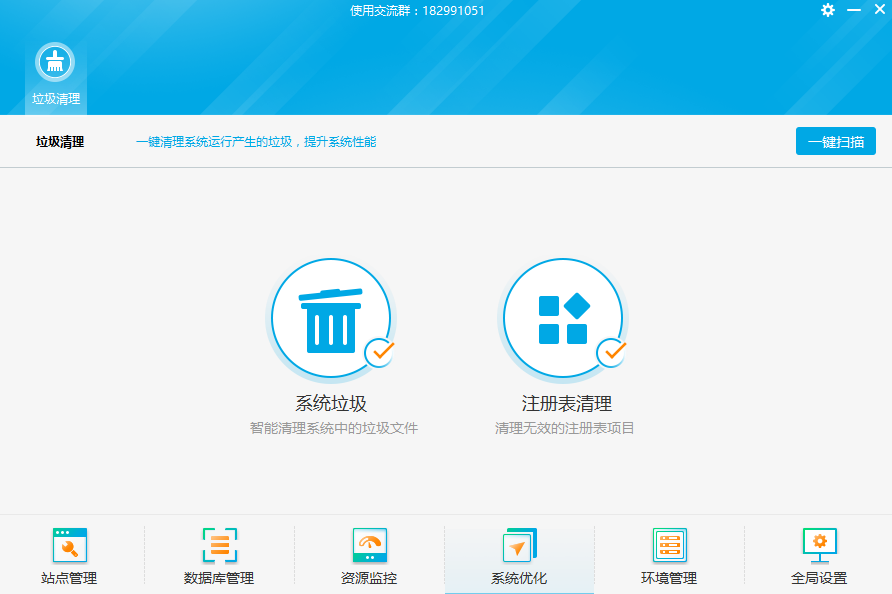This screenshot has width=892, height=594.
Task: Switch to 系统优化 section
Action: [519, 556]
